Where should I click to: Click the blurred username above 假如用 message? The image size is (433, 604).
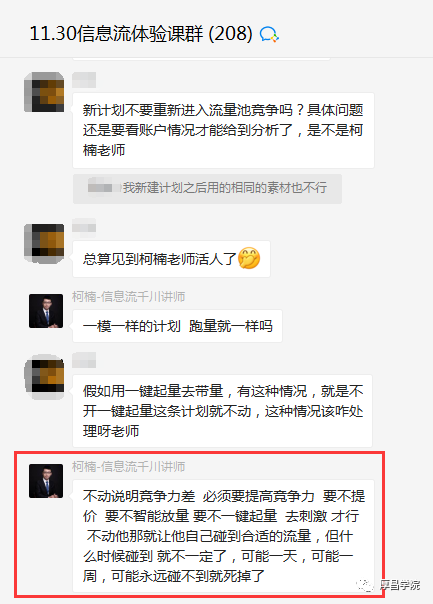point(84,360)
